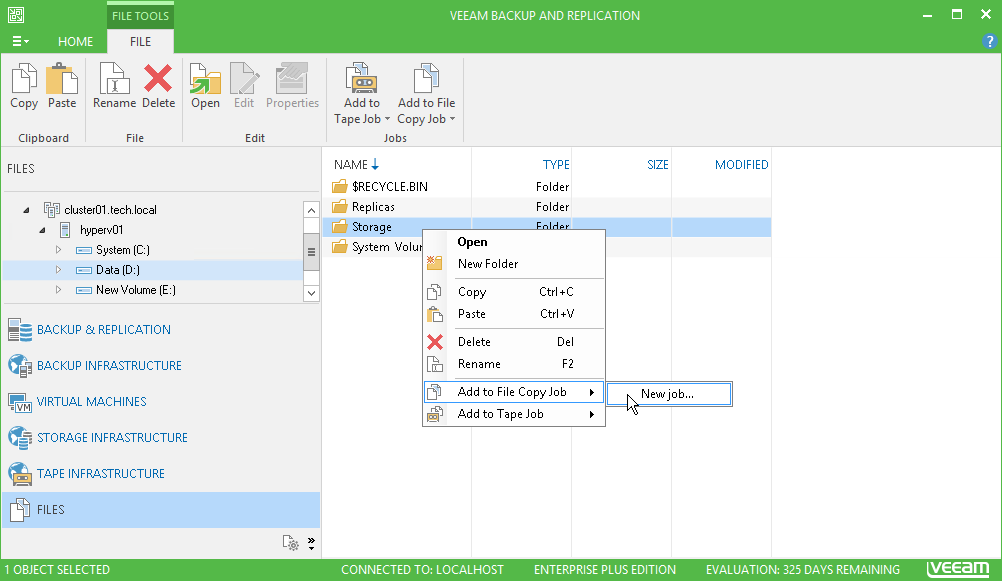1002x581 pixels.
Task: Click the navigation pane settings gear icon
Action: click(x=291, y=543)
